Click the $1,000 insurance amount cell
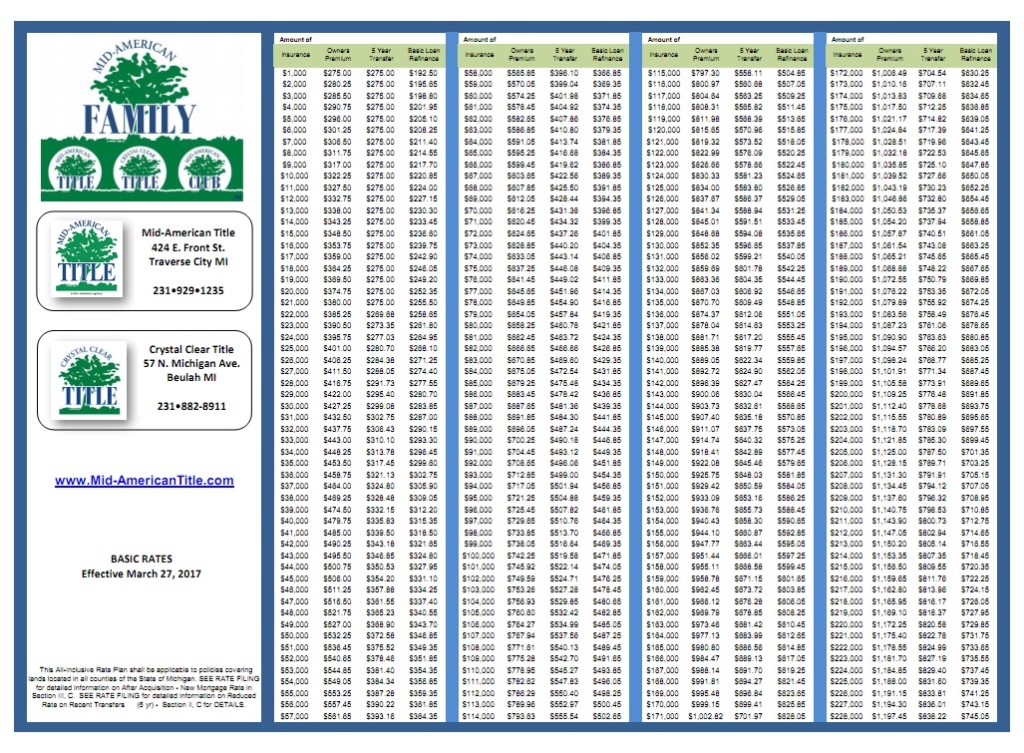The height and width of the screenshot is (753, 1024). [x=297, y=74]
